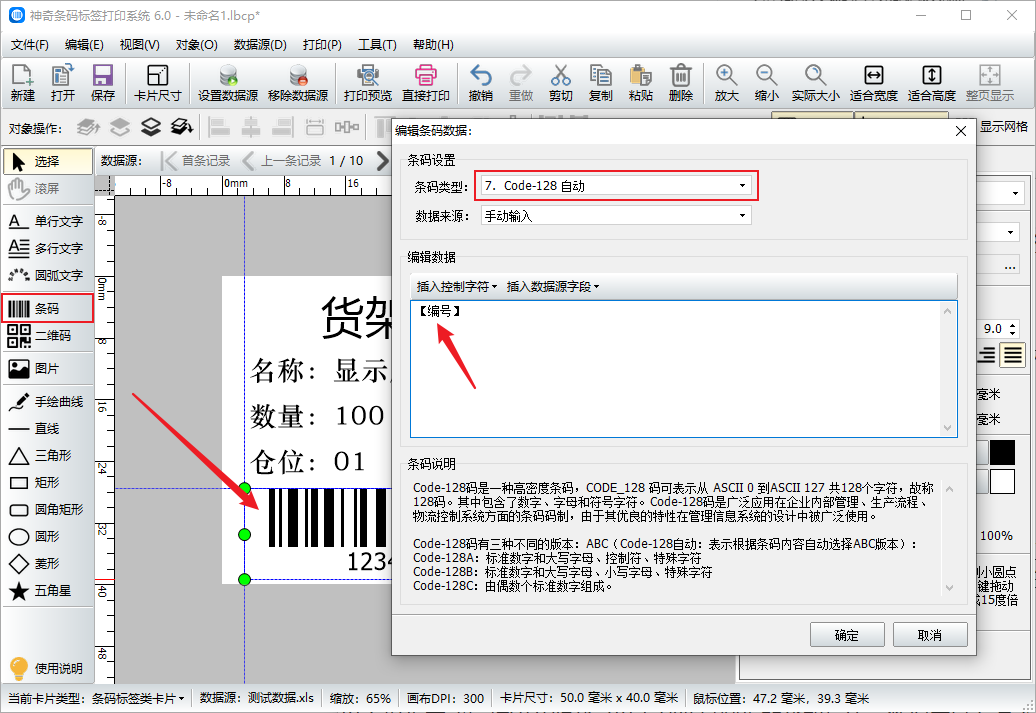Expand the 插入数据源字段 dropdown
The image size is (1036, 713).
click(x=553, y=287)
